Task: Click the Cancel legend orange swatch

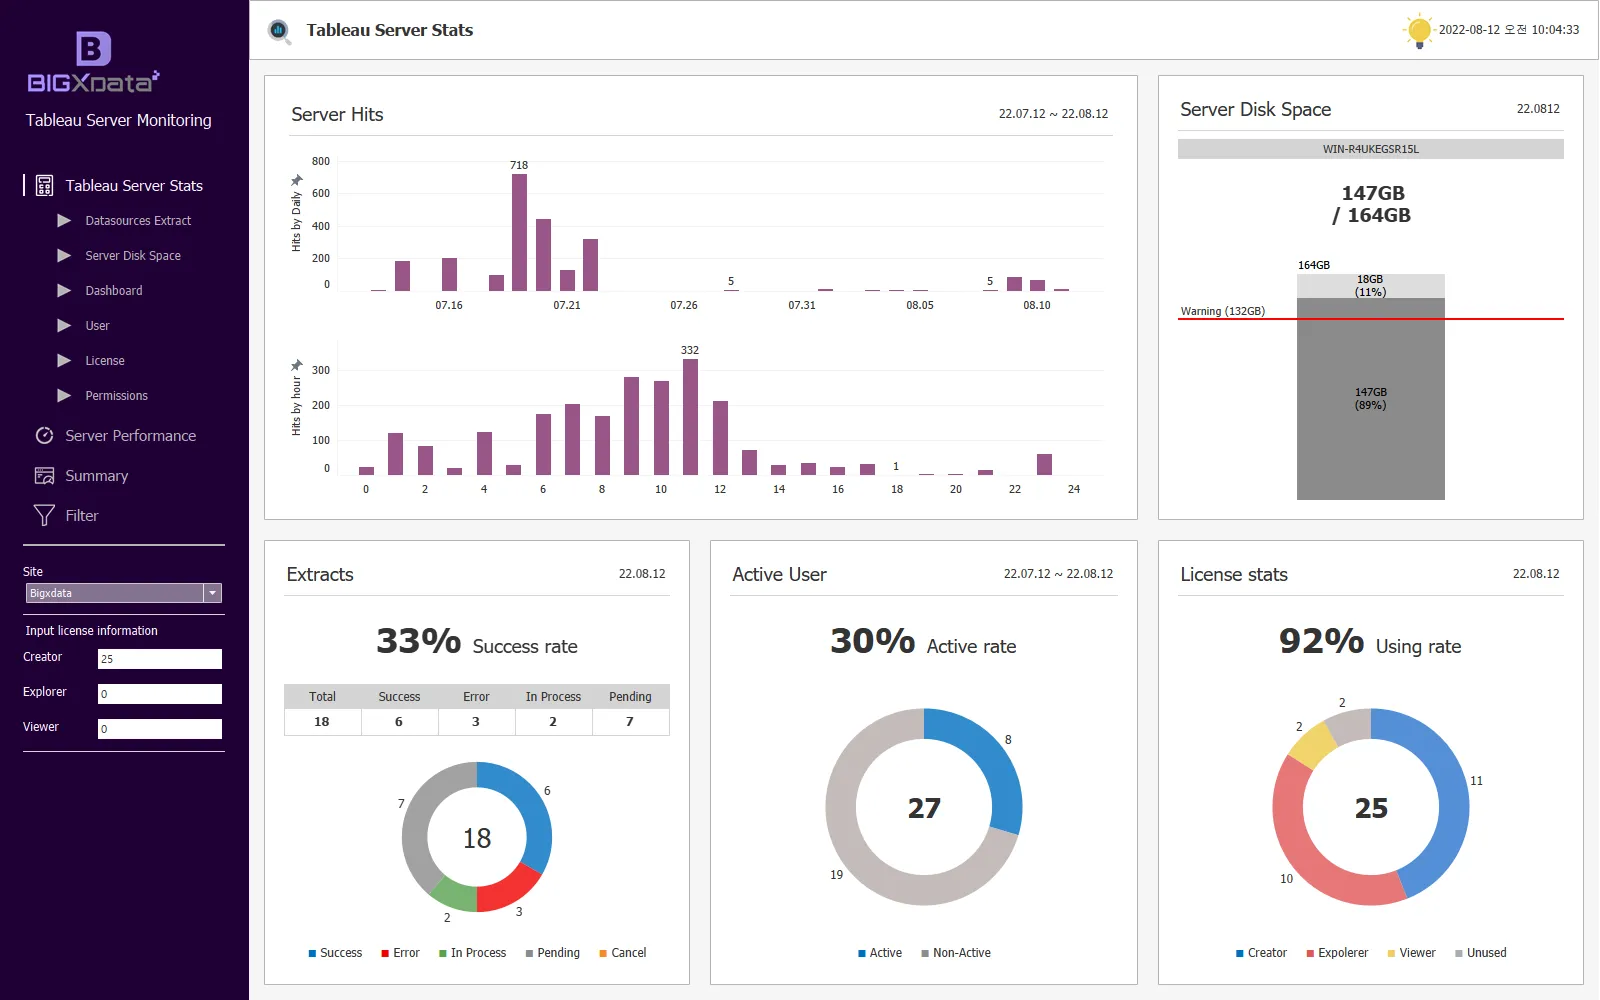Action: click(603, 953)
